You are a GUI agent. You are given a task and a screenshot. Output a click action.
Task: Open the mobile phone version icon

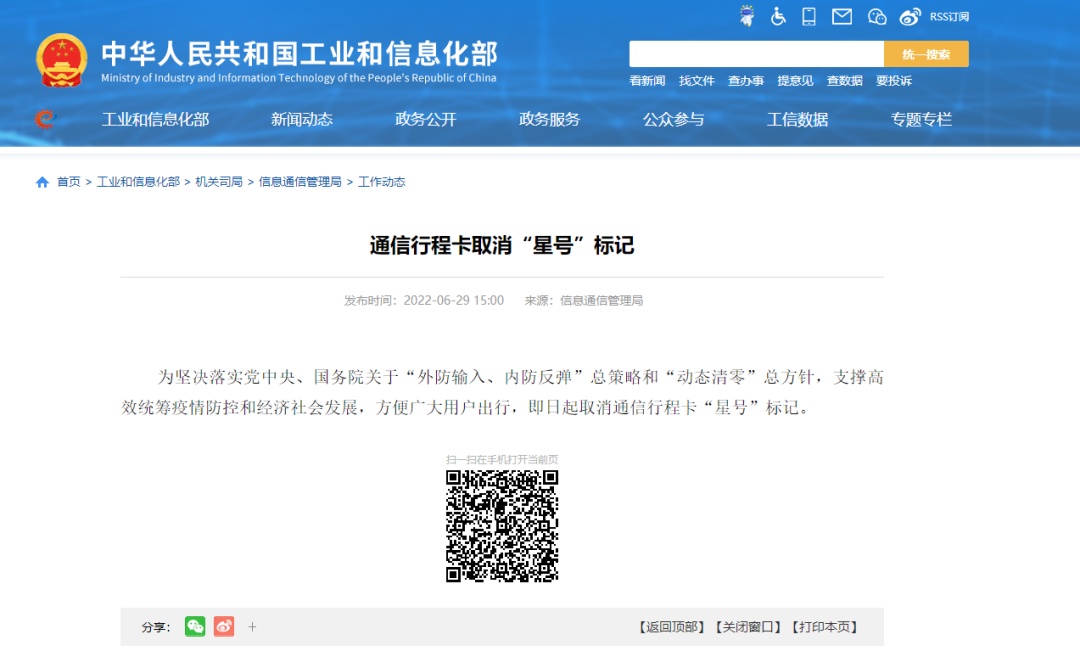(x=809, y=16)
